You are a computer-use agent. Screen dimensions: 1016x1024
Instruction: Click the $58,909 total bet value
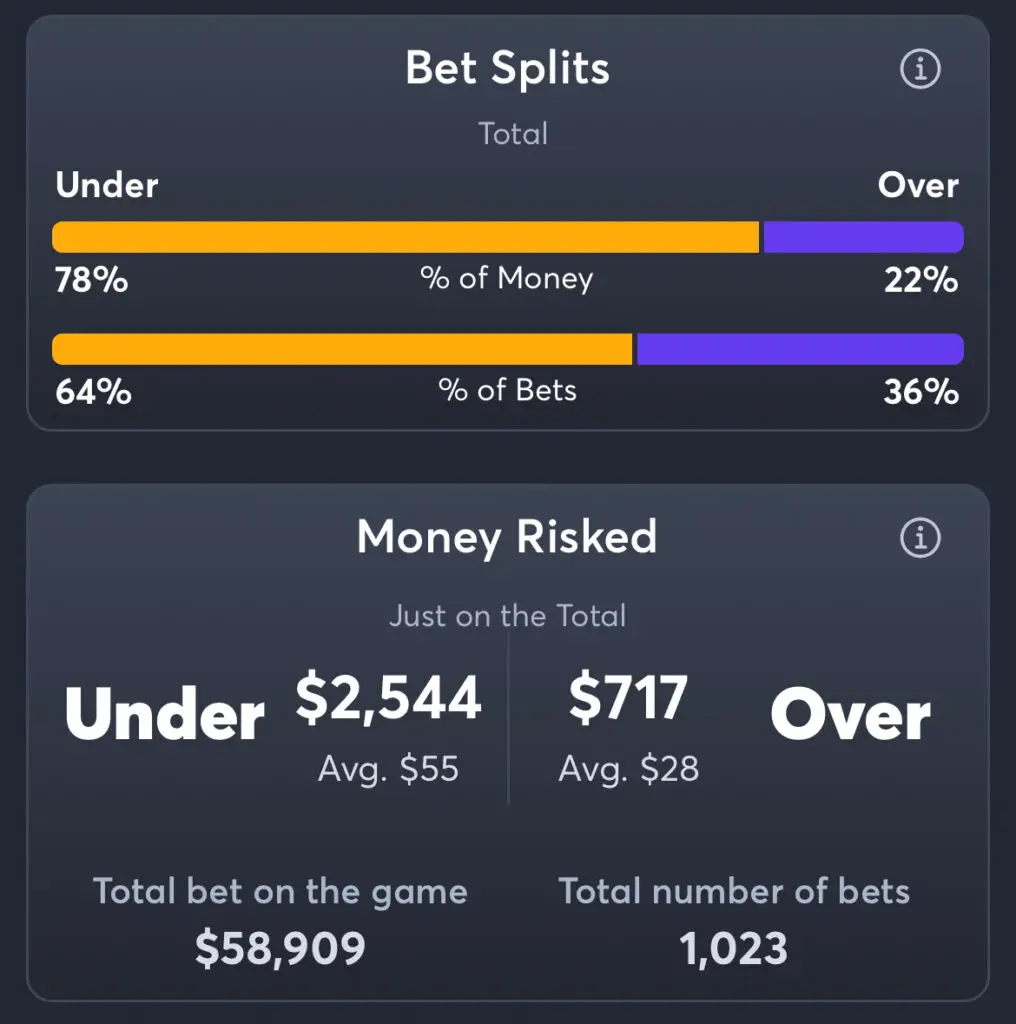click(x=280, y=948)
